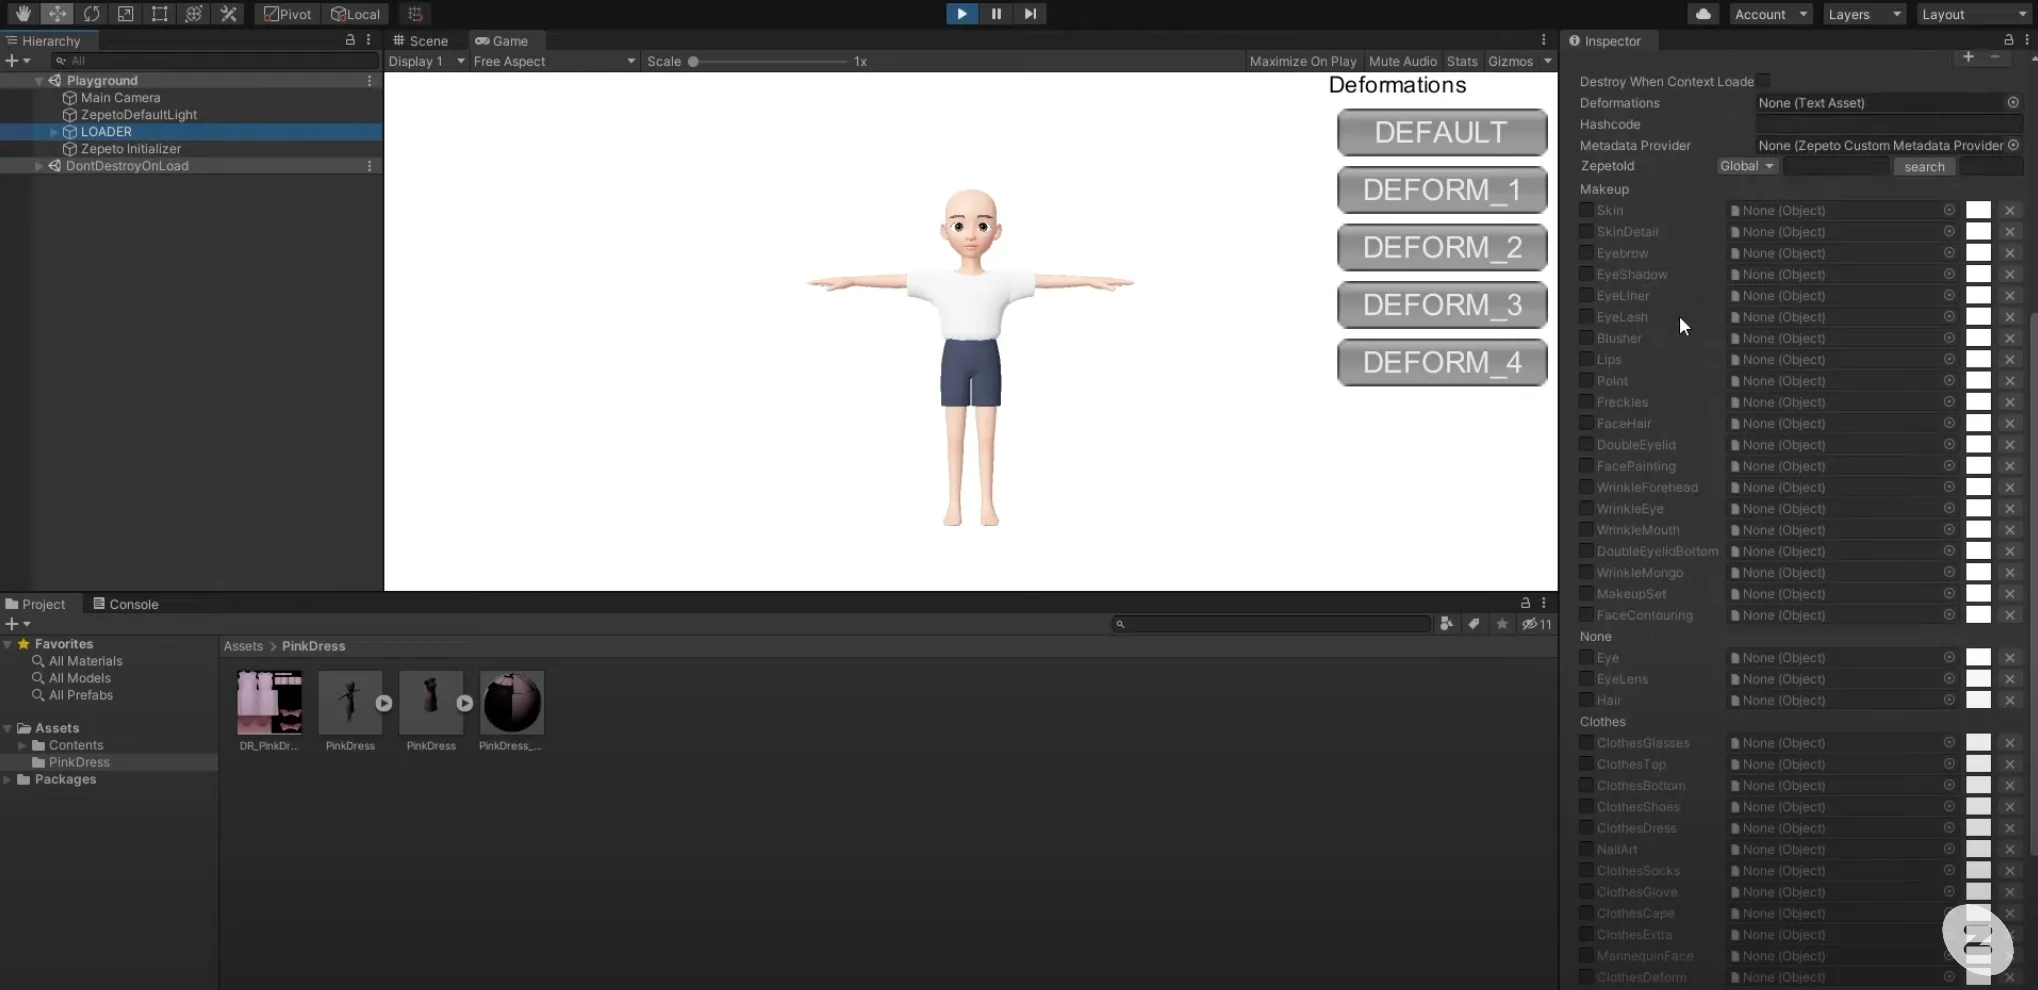Open the Gizmos dropdown arrow
The image size is (2038, 990).
click(1548, 61)
